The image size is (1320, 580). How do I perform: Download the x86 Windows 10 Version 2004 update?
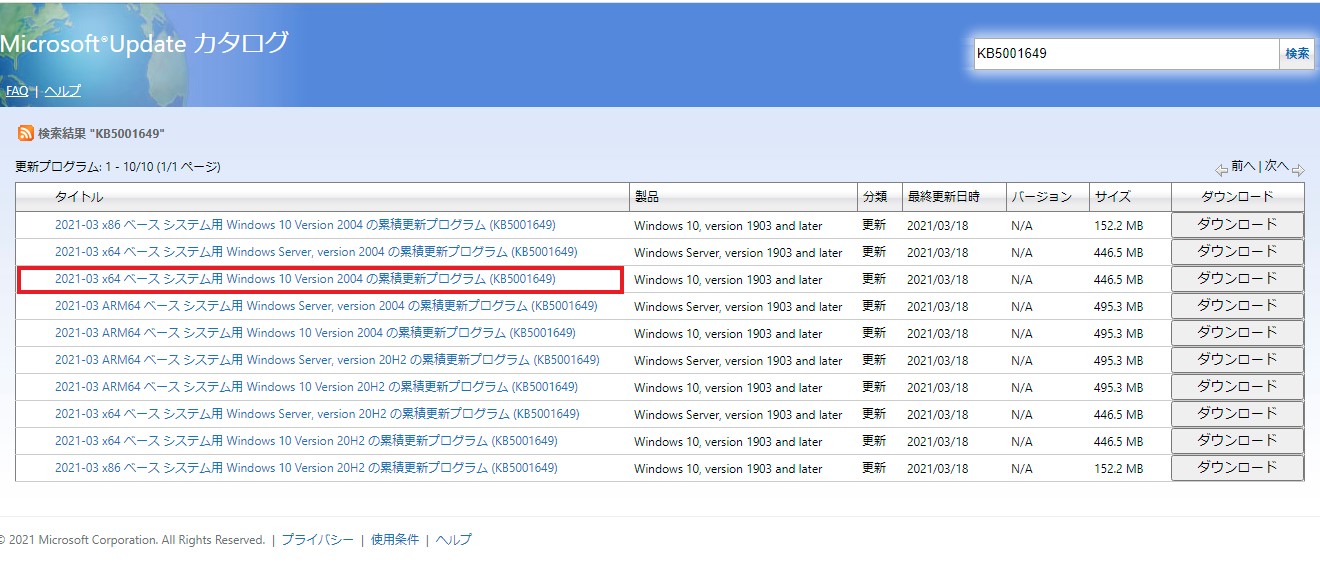coord(1237,225)
